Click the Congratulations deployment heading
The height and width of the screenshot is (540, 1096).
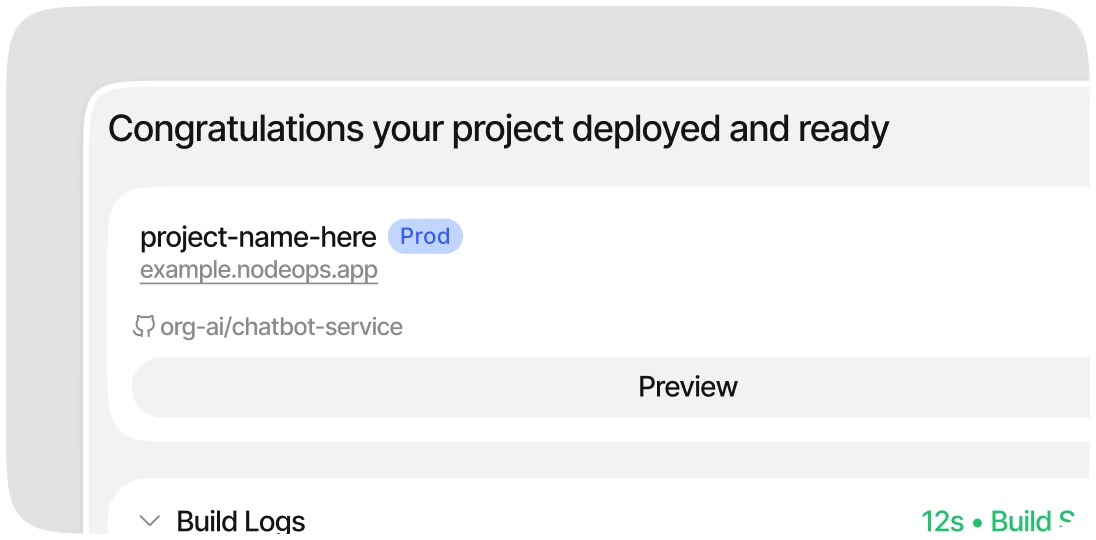pos(498,129)
